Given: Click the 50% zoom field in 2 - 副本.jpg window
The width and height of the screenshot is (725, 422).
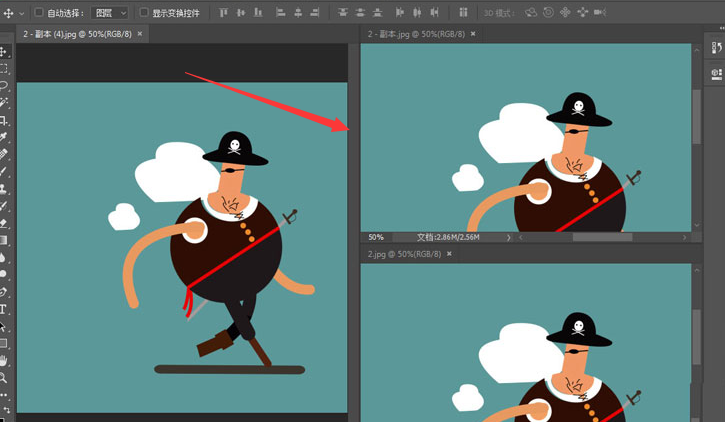Looking at the screenshot, I should (375, 238).
